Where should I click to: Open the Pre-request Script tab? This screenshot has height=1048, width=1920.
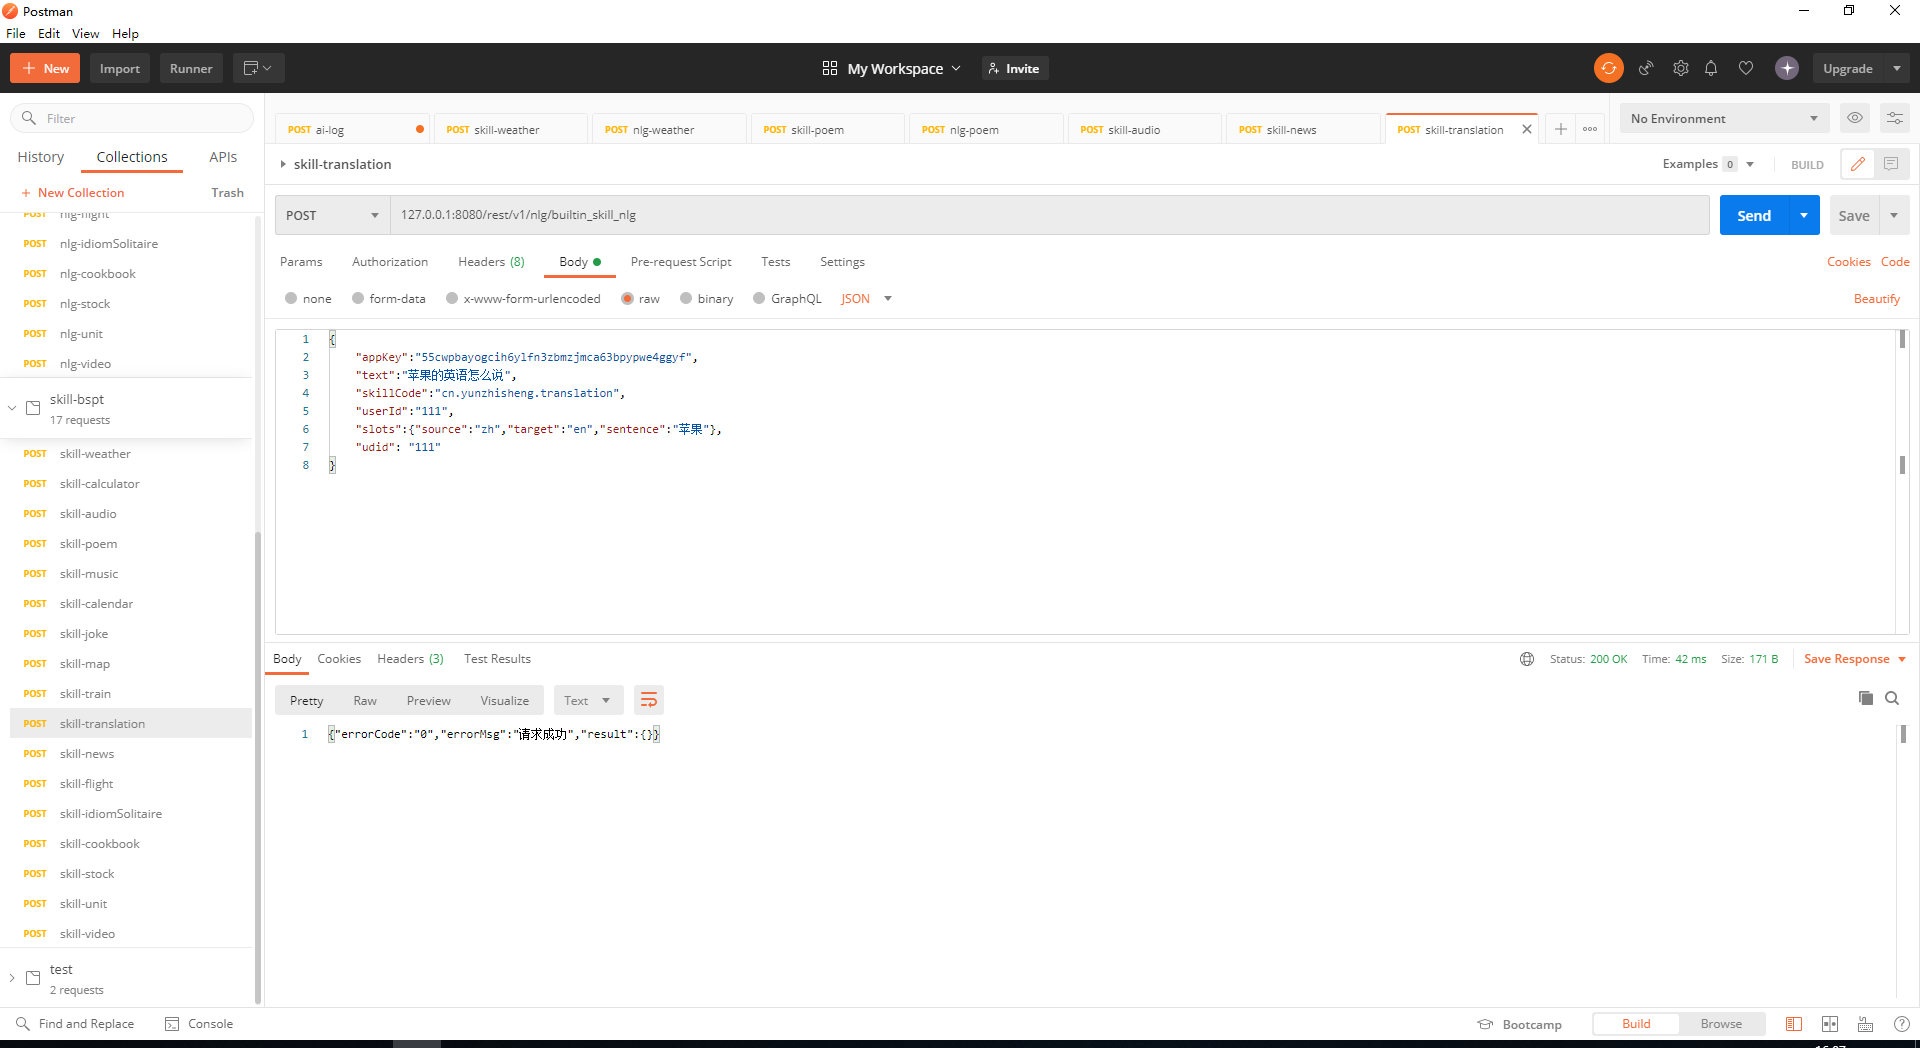[681, 262]
